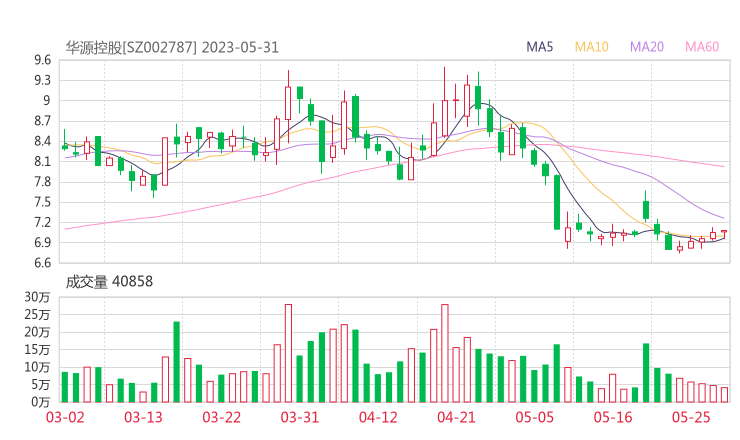
Task: Click the 7.5 price axis value
Action: click(42, 202)
